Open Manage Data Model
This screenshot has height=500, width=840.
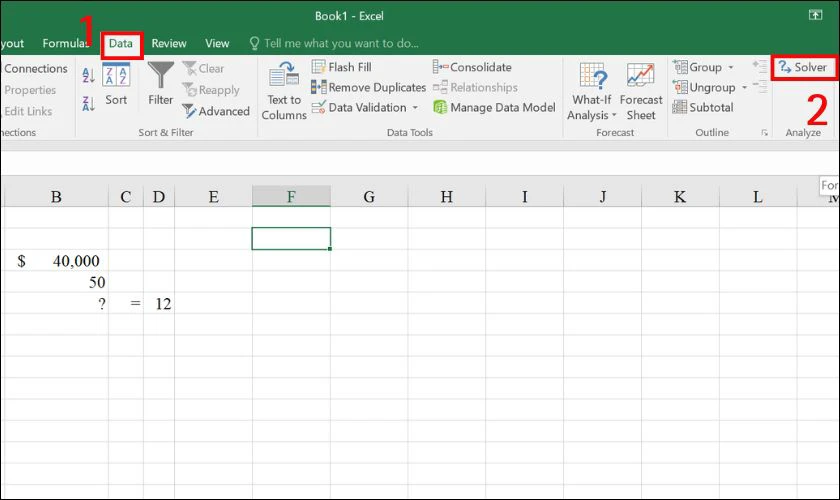494,107
